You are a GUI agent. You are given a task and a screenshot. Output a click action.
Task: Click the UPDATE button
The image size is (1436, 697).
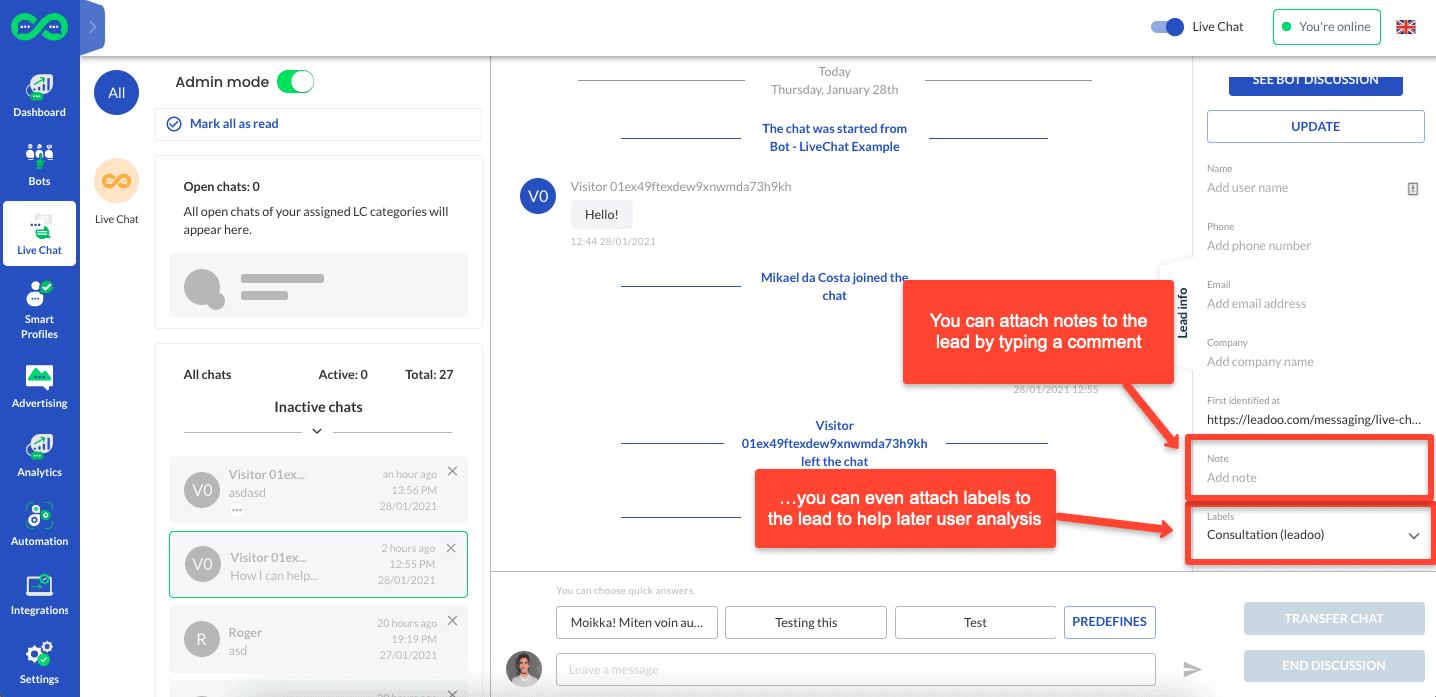click(1315, 126)
